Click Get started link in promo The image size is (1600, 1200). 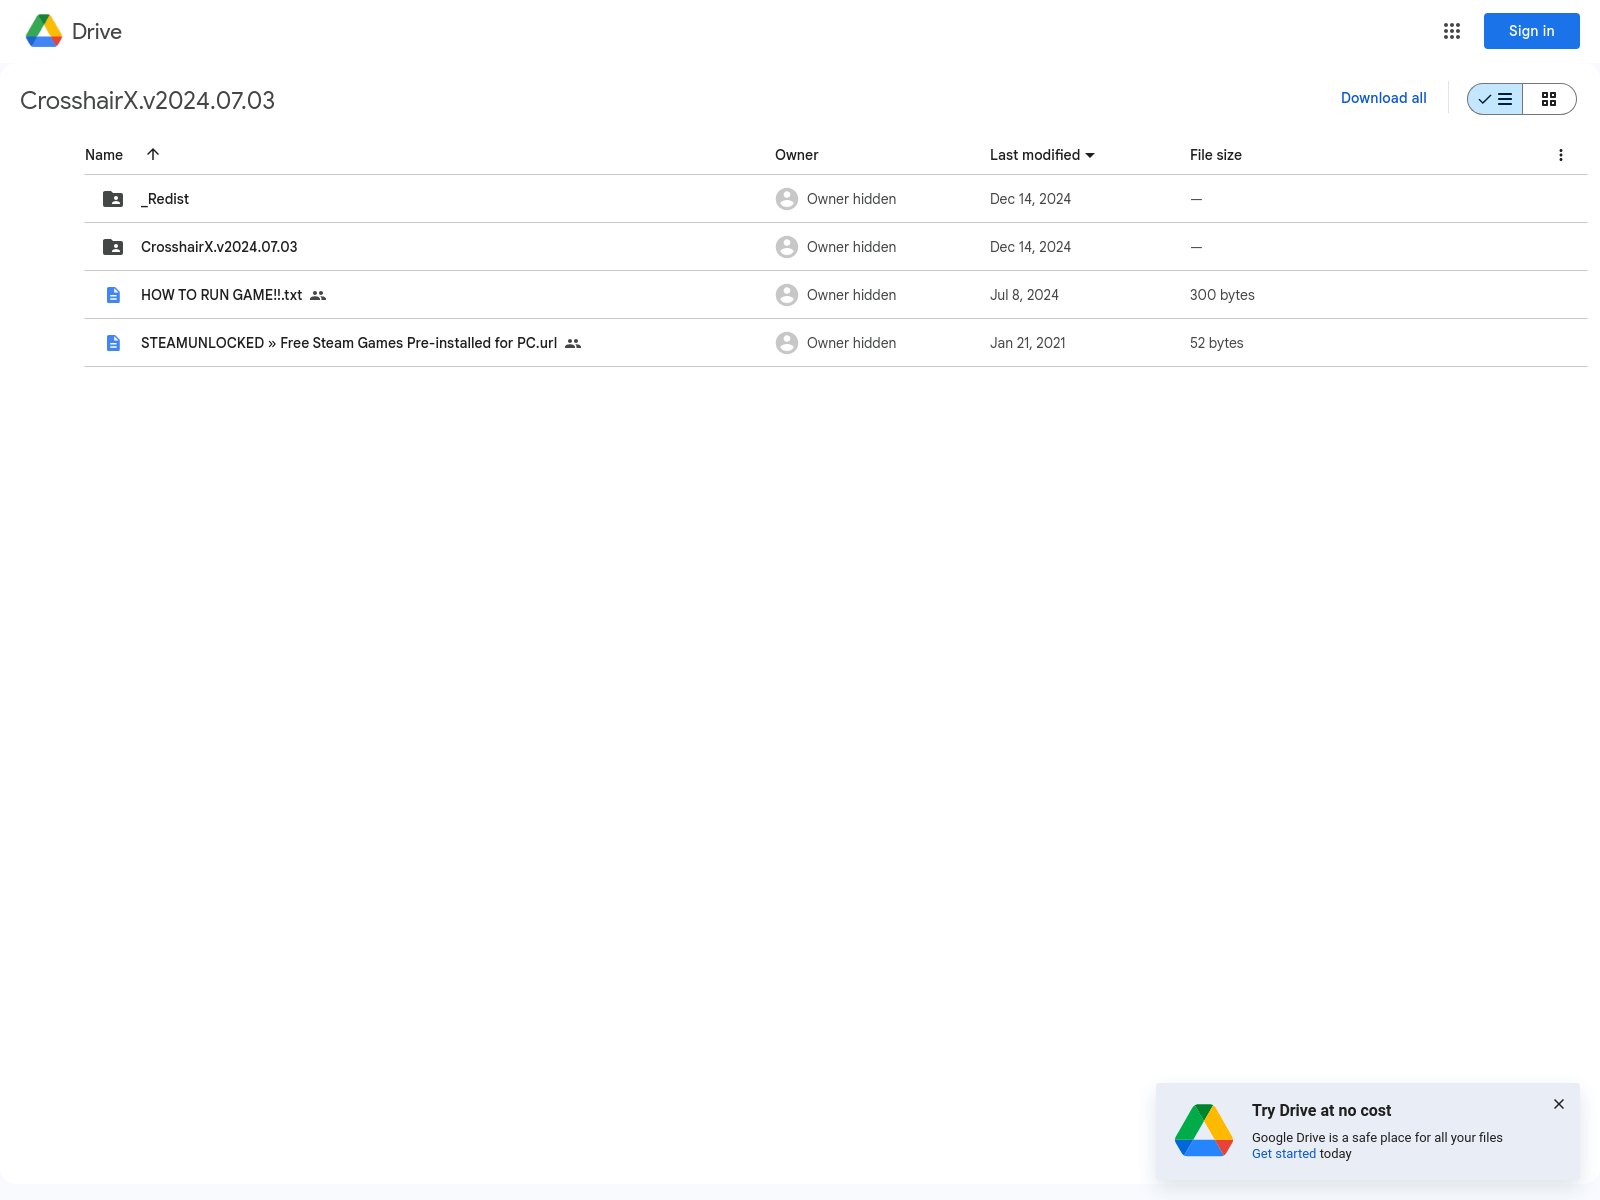[1284, 1154]
